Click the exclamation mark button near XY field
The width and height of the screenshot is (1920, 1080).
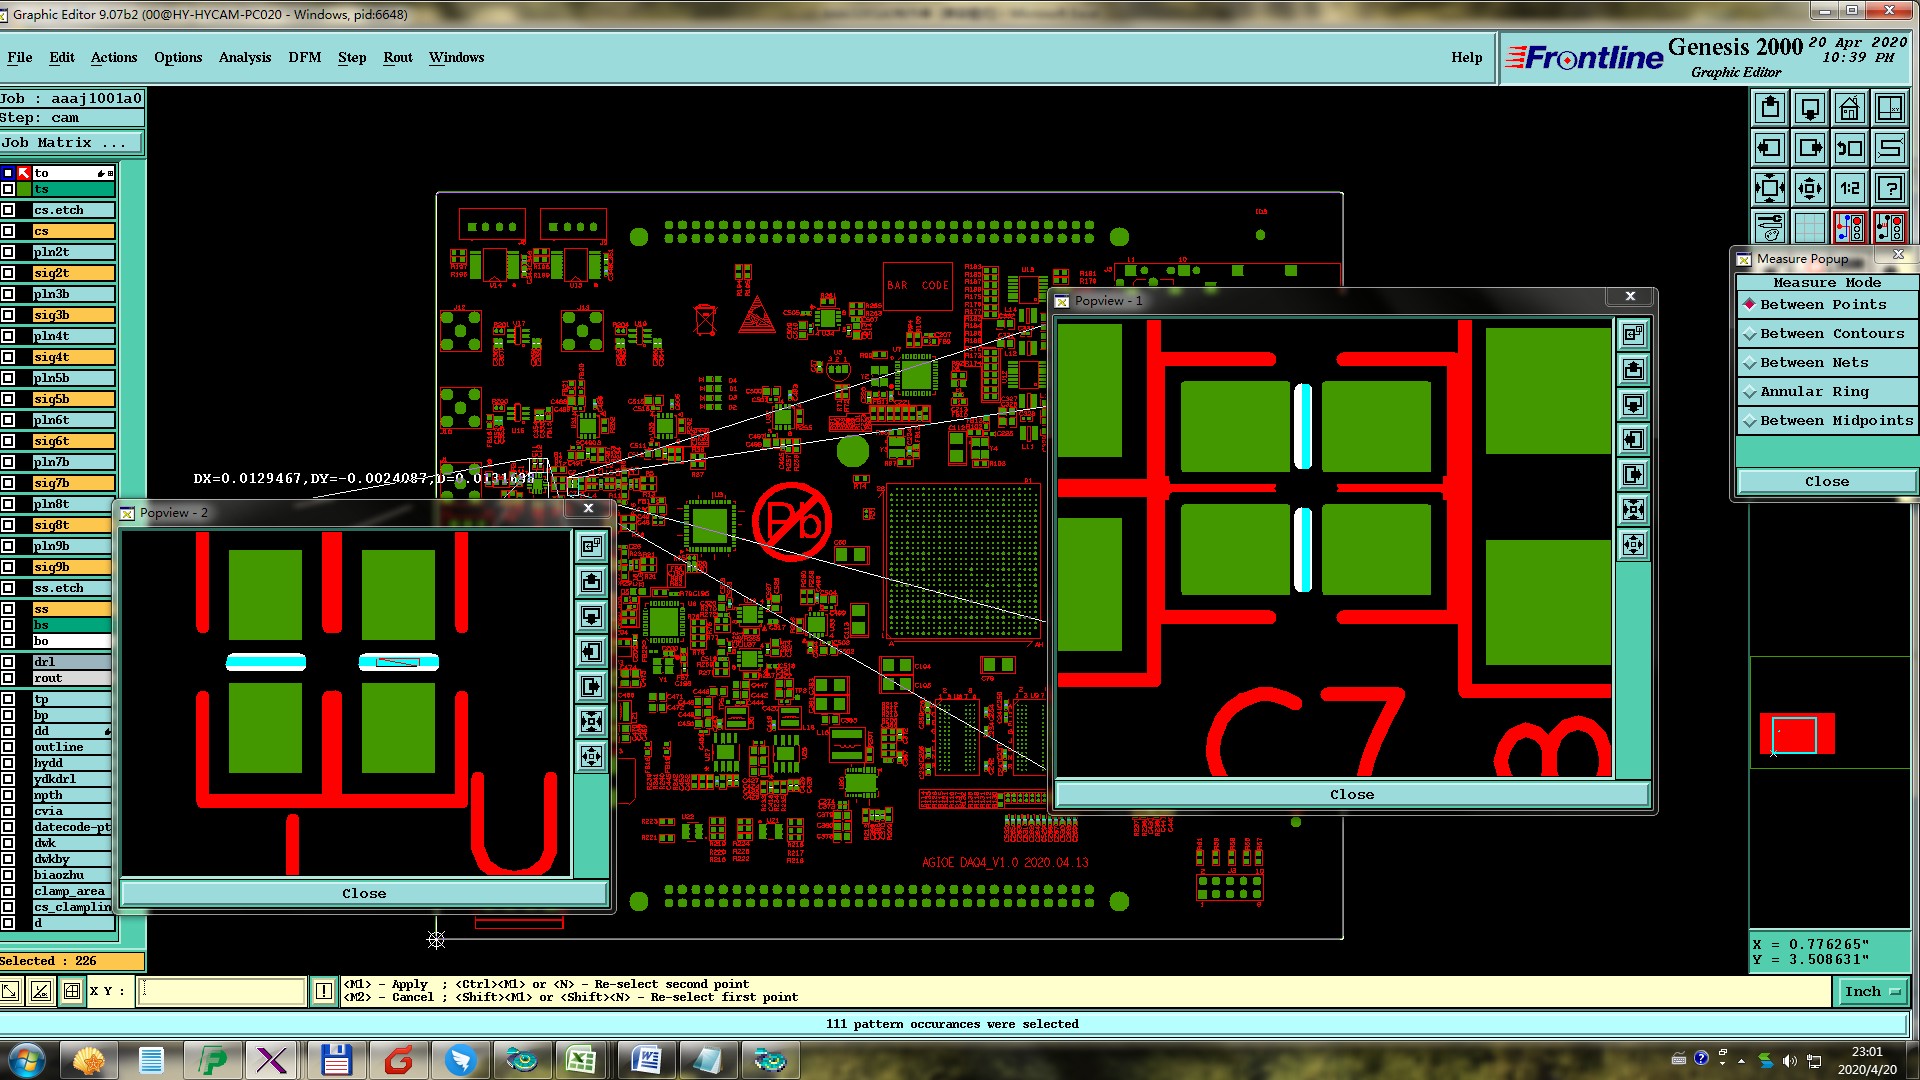[324, 991]
